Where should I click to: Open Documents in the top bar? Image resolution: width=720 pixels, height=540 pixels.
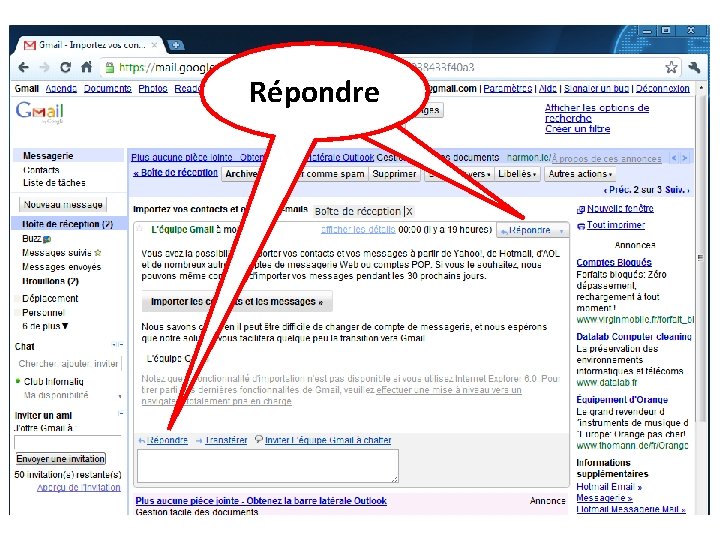point(107,89)
